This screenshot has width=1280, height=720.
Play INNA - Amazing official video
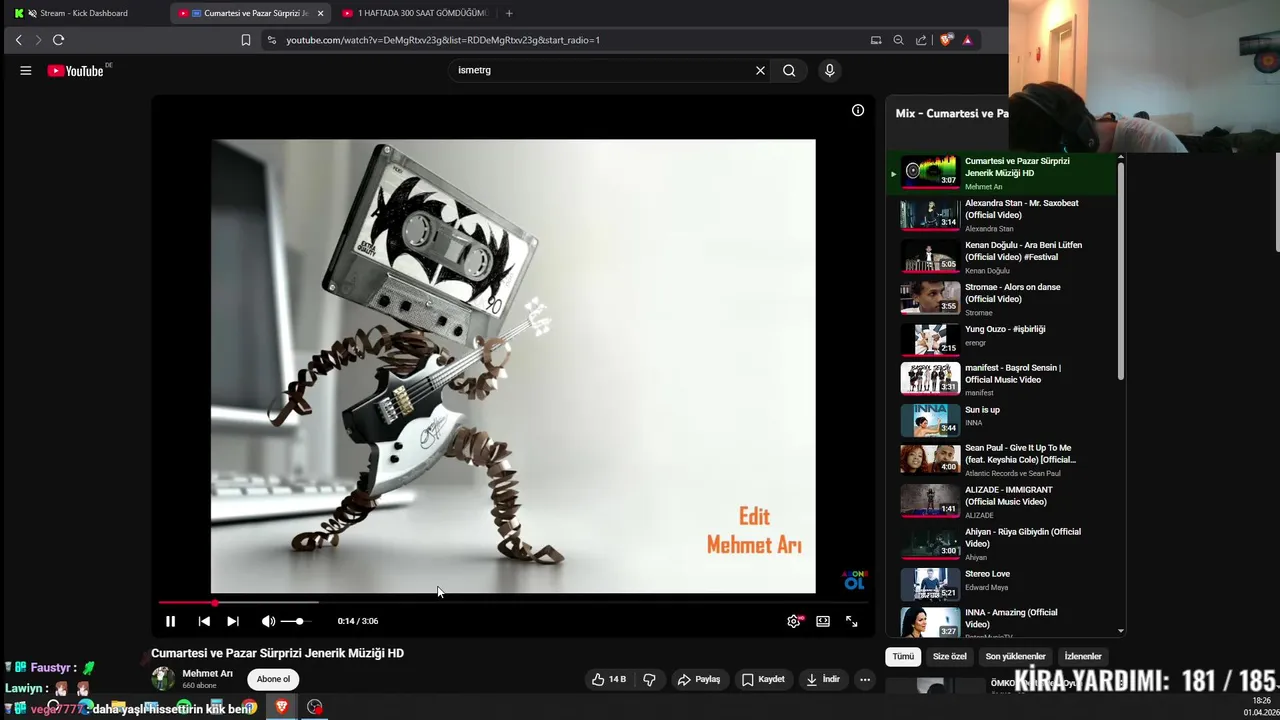point(1003,621)
